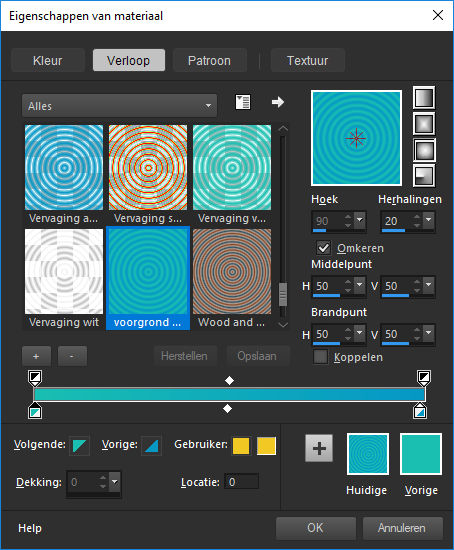Decrease Middelpunt H with down stepper
Screen dimensions: 454x550
coord(348,290)
